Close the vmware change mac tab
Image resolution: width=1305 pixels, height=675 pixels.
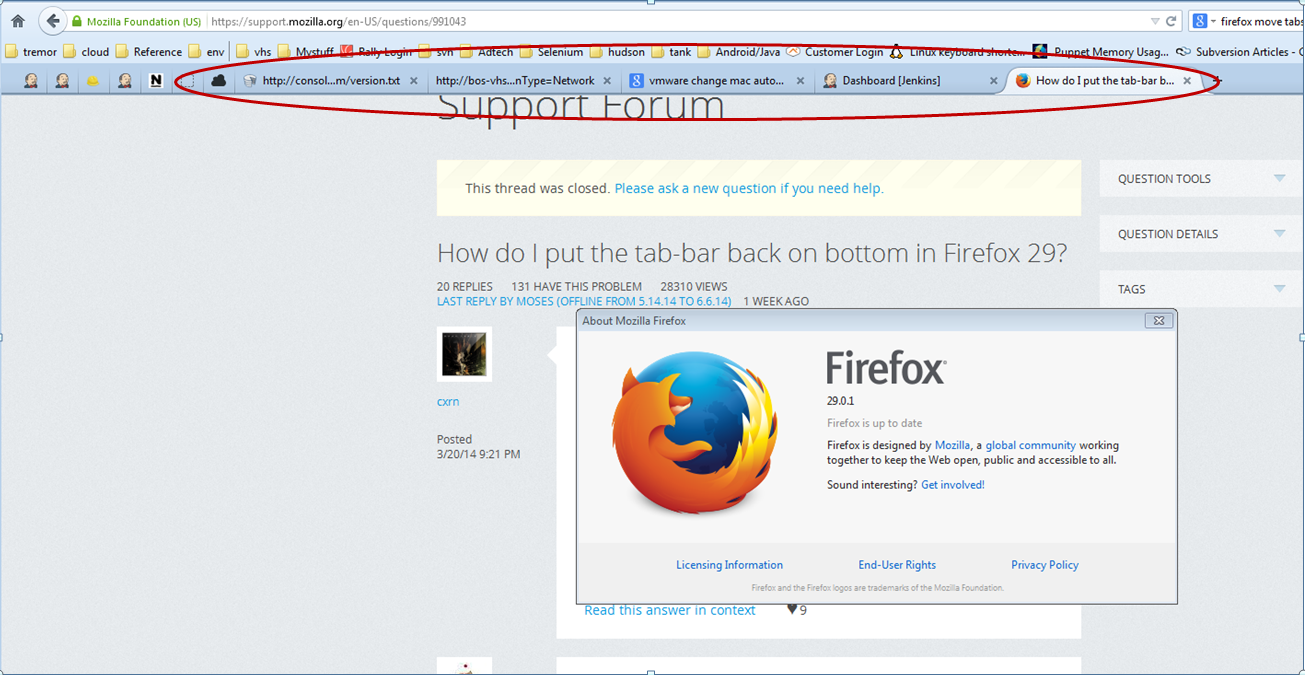[x=800, y=81]
